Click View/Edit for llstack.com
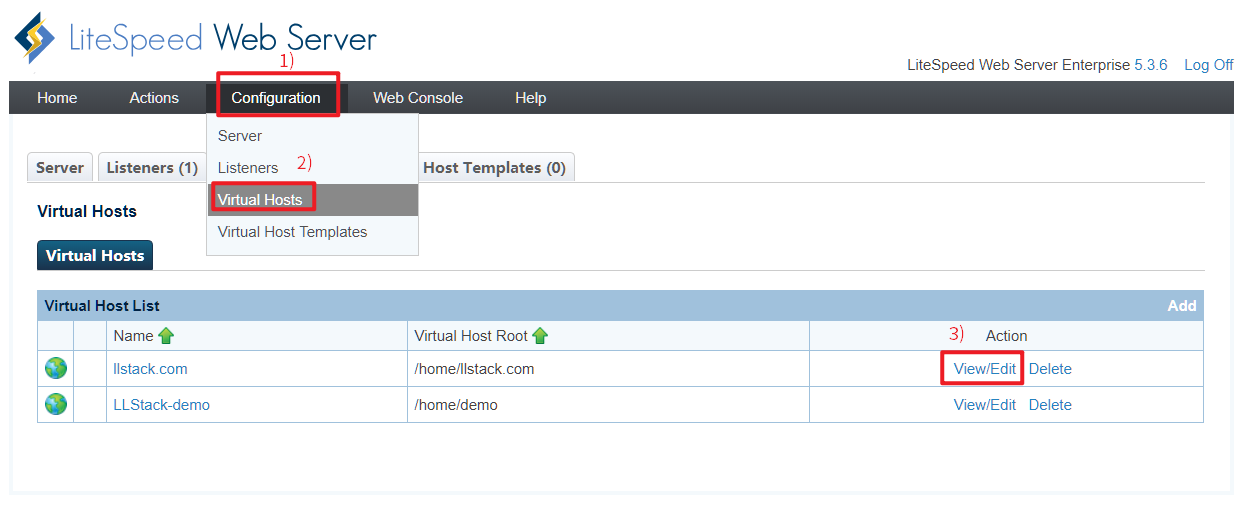The image size is (1254, 519). pyautogui.click(x=984, y=369)
